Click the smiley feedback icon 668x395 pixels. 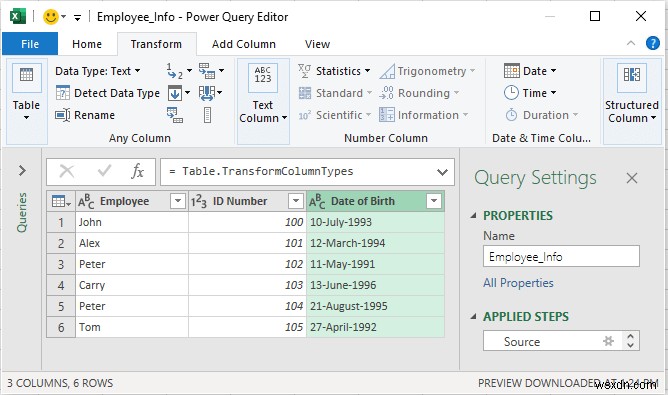(x=51, y=17)
